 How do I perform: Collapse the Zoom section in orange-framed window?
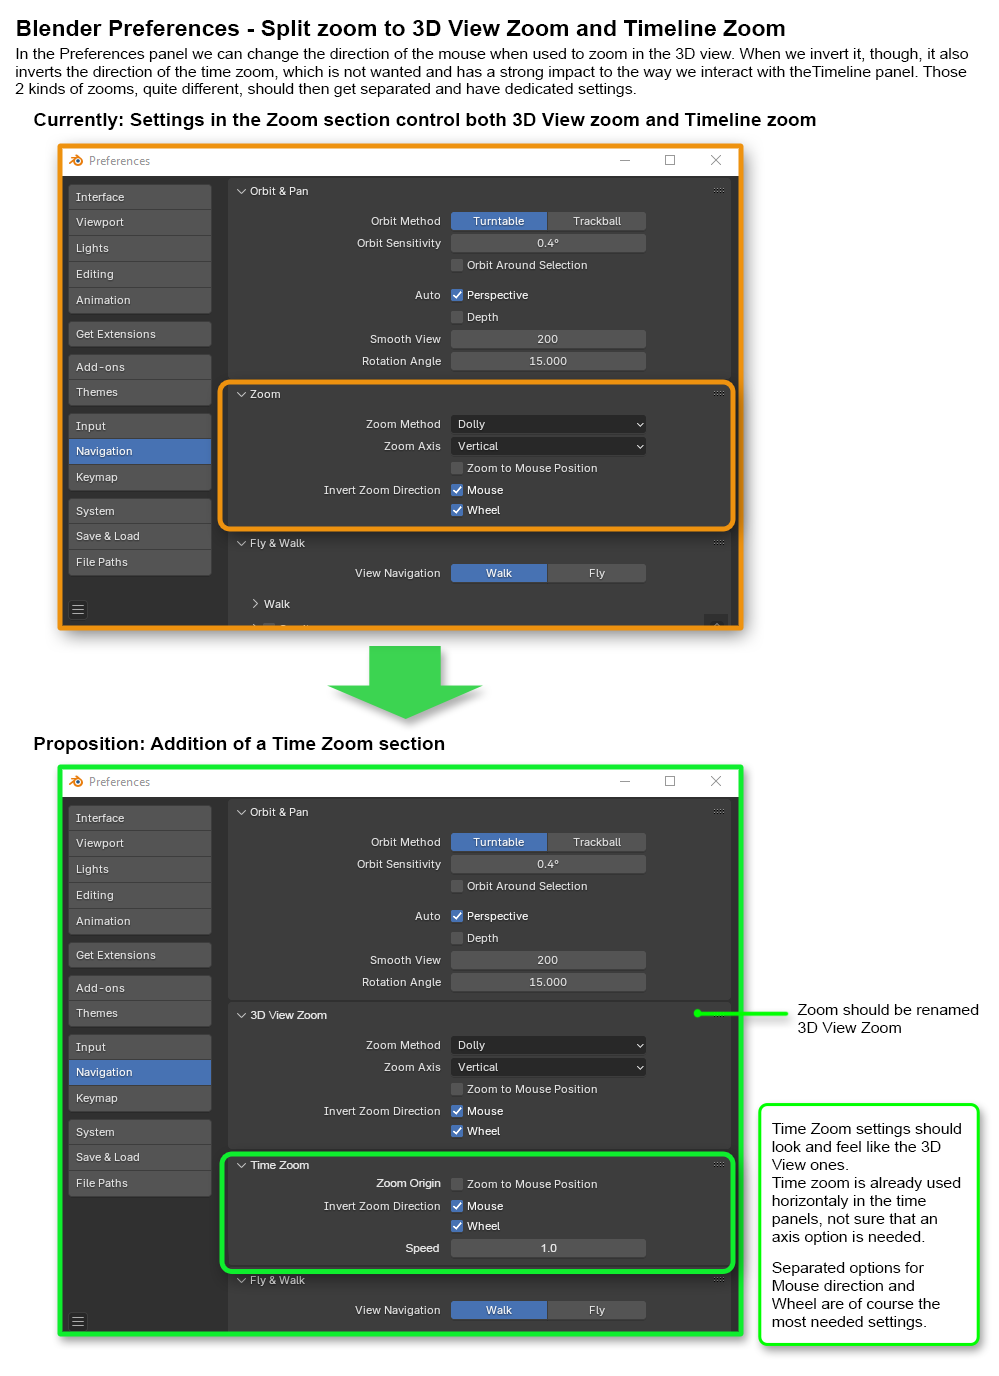pos(241,394)
